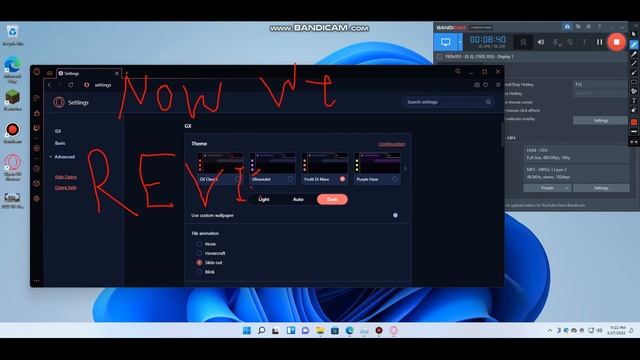
Task: Select Frutti Di Mare theme radio
Action: coord(342,179)
